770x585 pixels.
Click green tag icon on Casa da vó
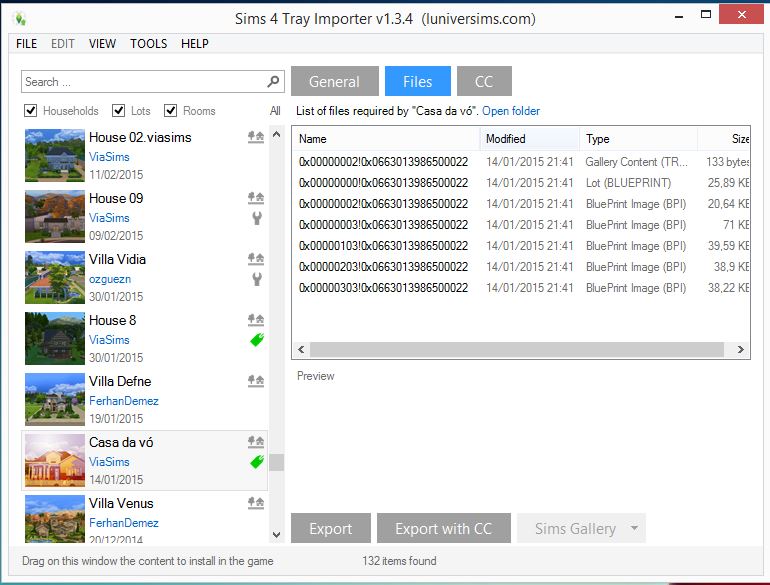(x=257, y=462)
